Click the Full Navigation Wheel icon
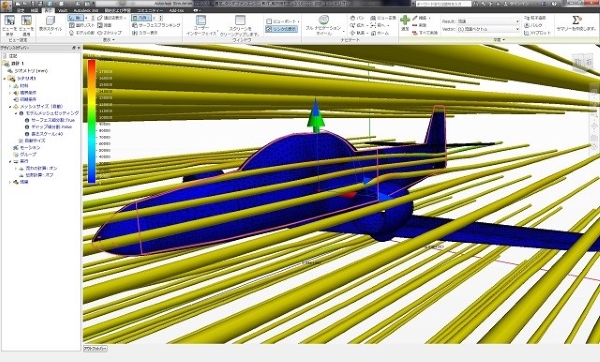This screenshot has height=362, width=600. click(x=323, y=20)
